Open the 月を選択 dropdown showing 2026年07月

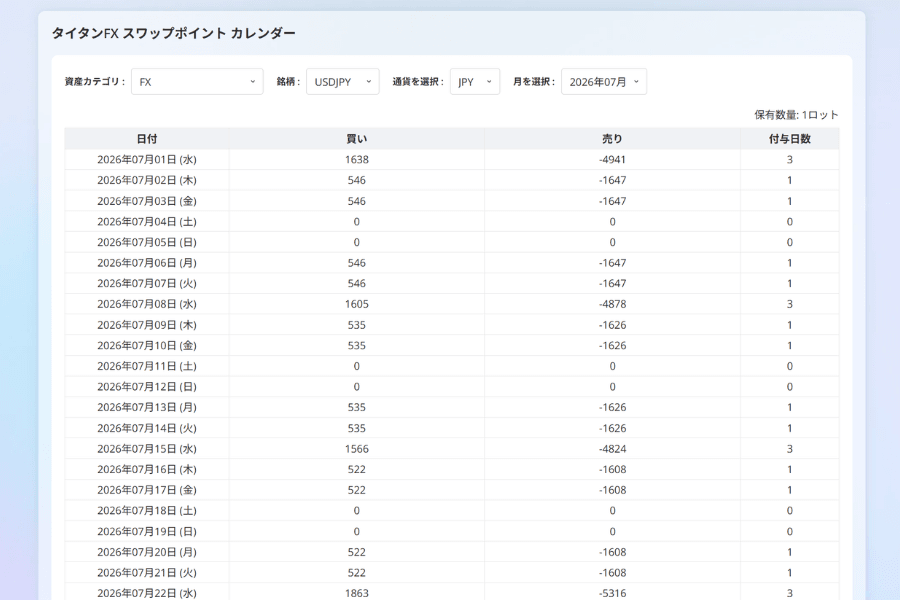(x=604, y=82)
